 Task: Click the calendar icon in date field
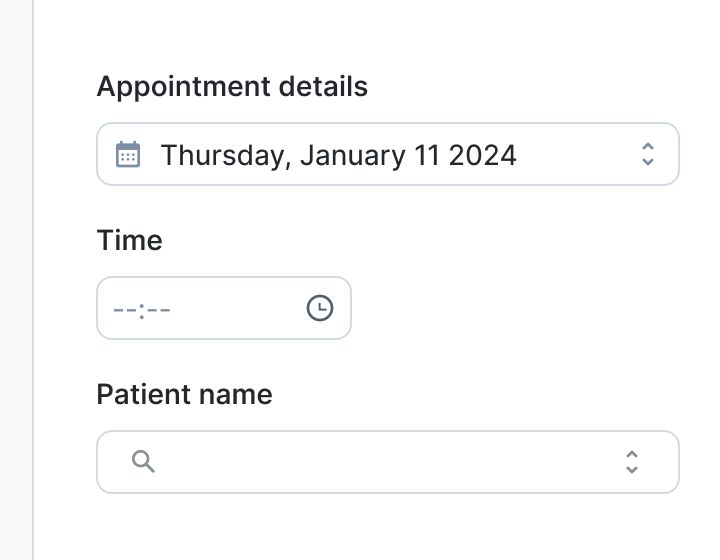[x=128, y=155]
